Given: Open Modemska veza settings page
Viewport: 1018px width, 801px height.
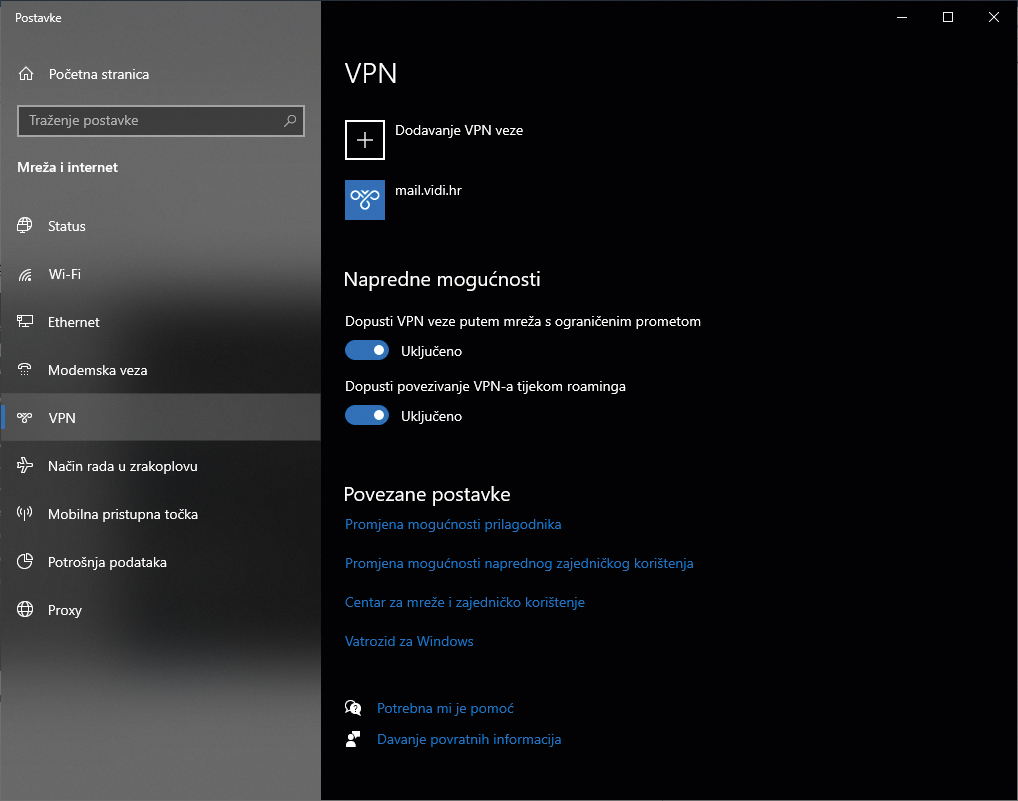Looking at the screenshot, I should coord(97,370).
